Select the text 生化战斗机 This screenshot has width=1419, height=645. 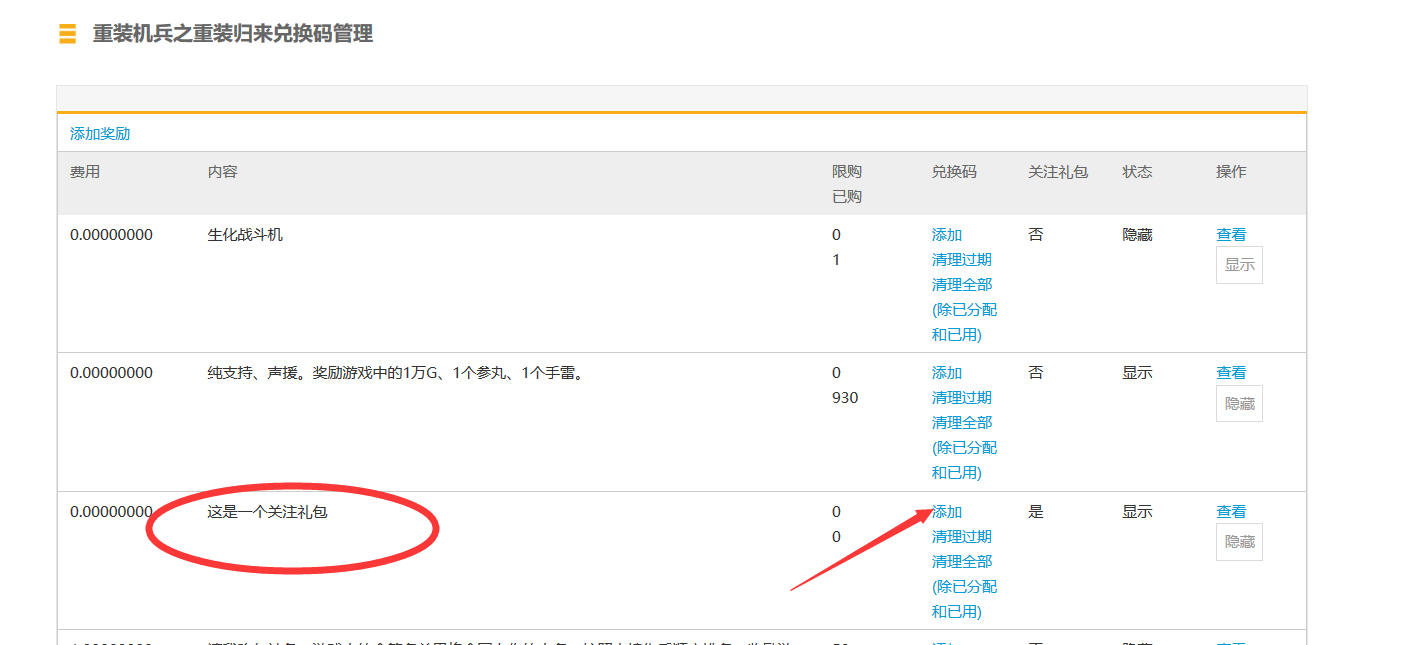coord(245,235)
